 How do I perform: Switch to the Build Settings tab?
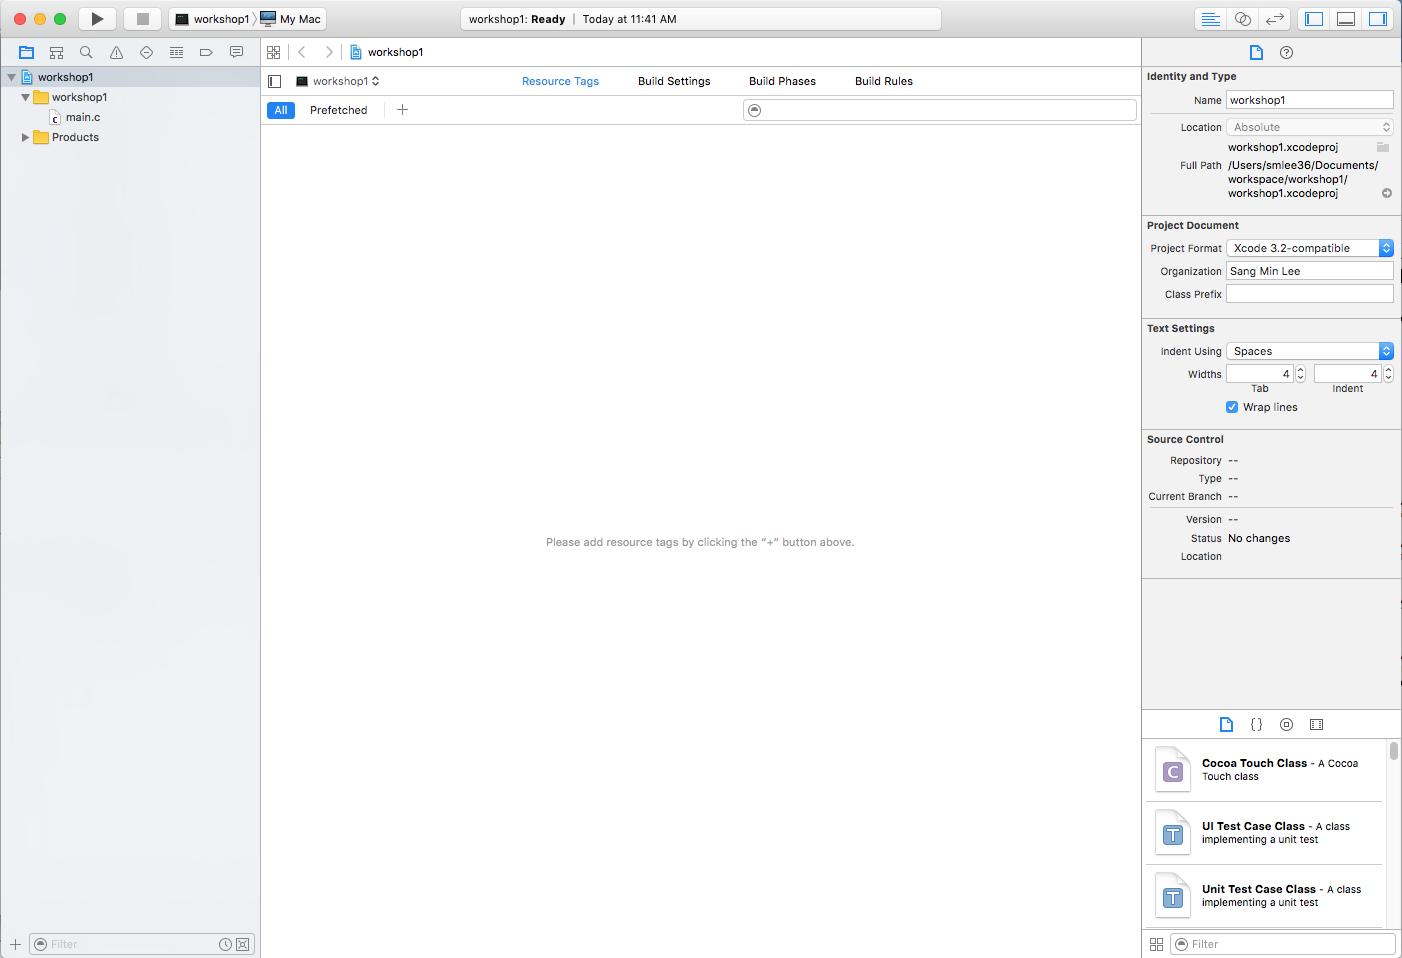(x=674, y=81)
